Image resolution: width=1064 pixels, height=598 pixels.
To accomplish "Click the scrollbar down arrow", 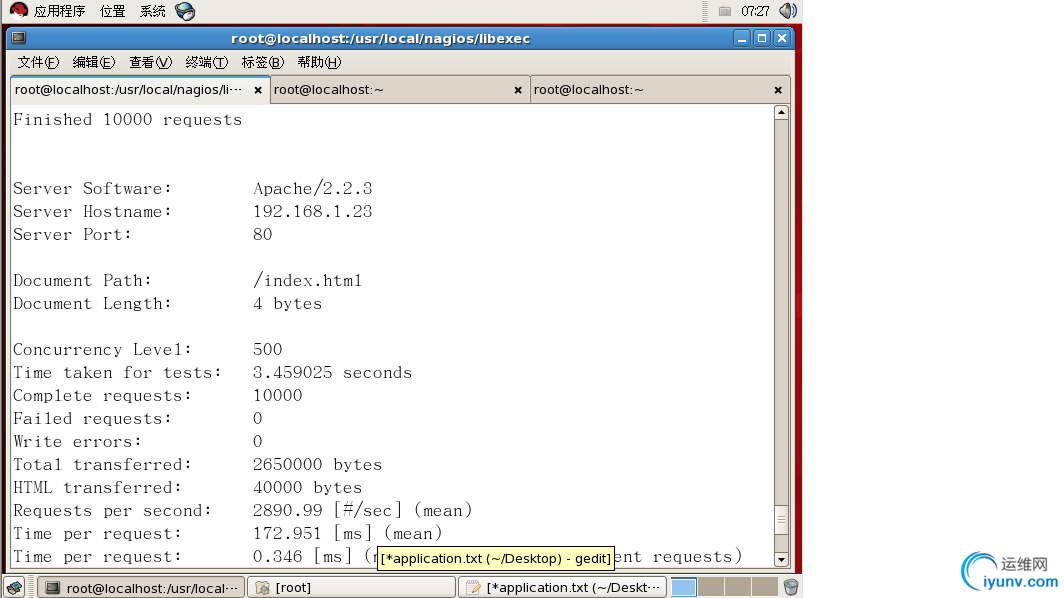I will 781,560.
